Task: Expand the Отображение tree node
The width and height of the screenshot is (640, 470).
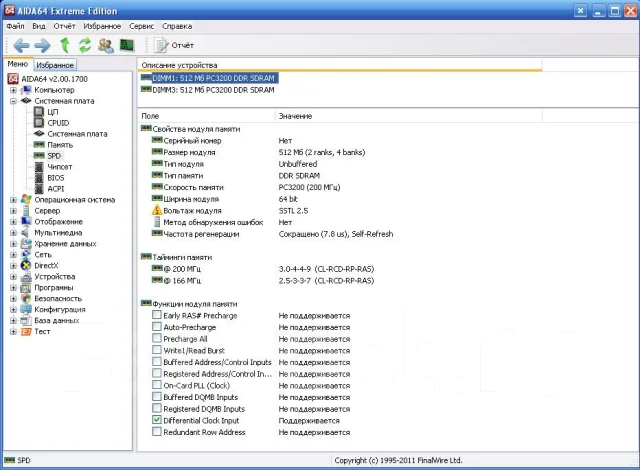Action: point(13,222)
